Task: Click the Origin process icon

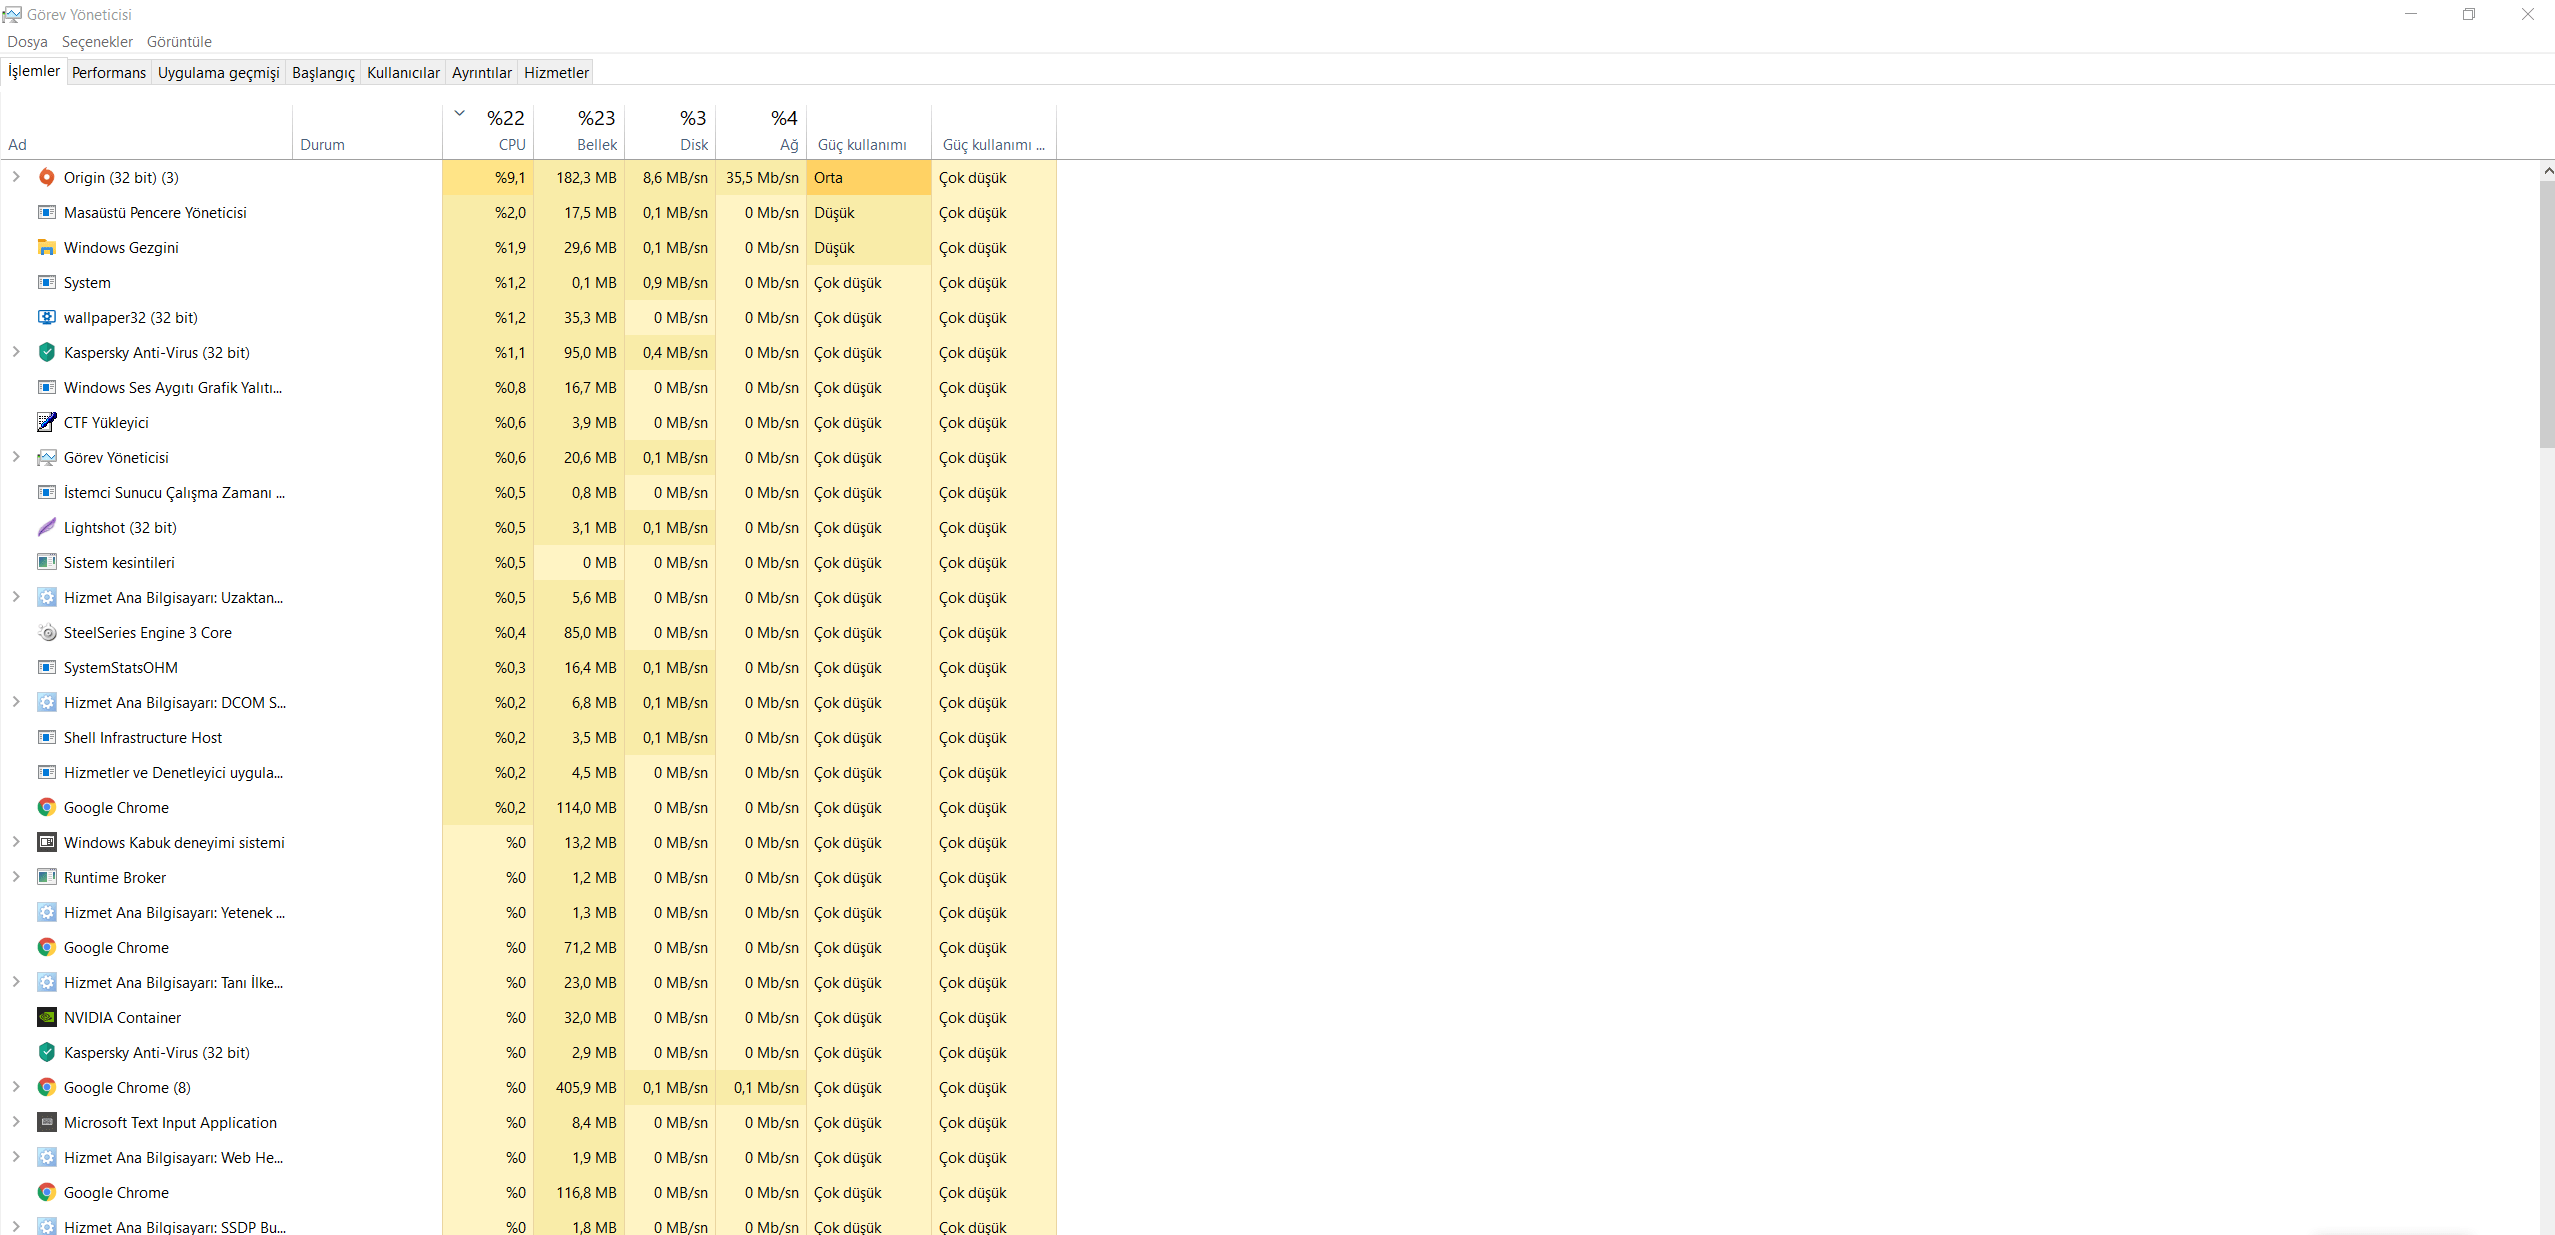Action: 46,177
